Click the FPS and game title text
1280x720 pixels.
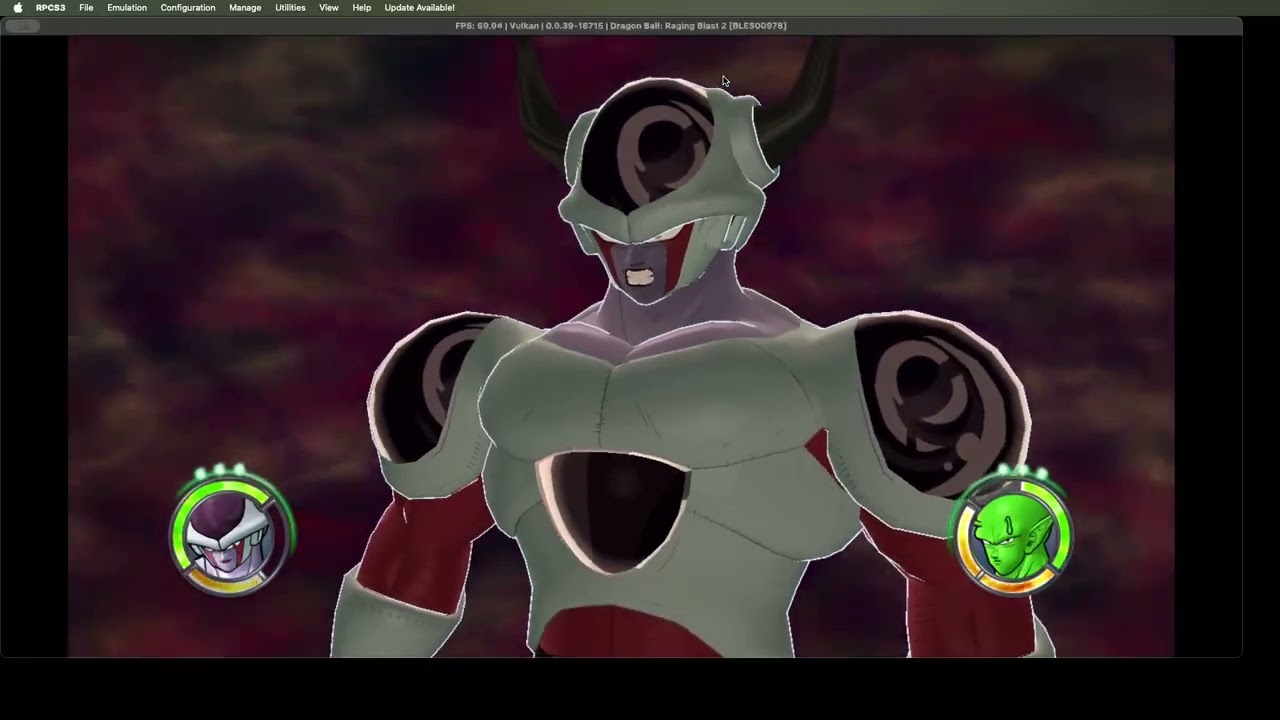620,25
